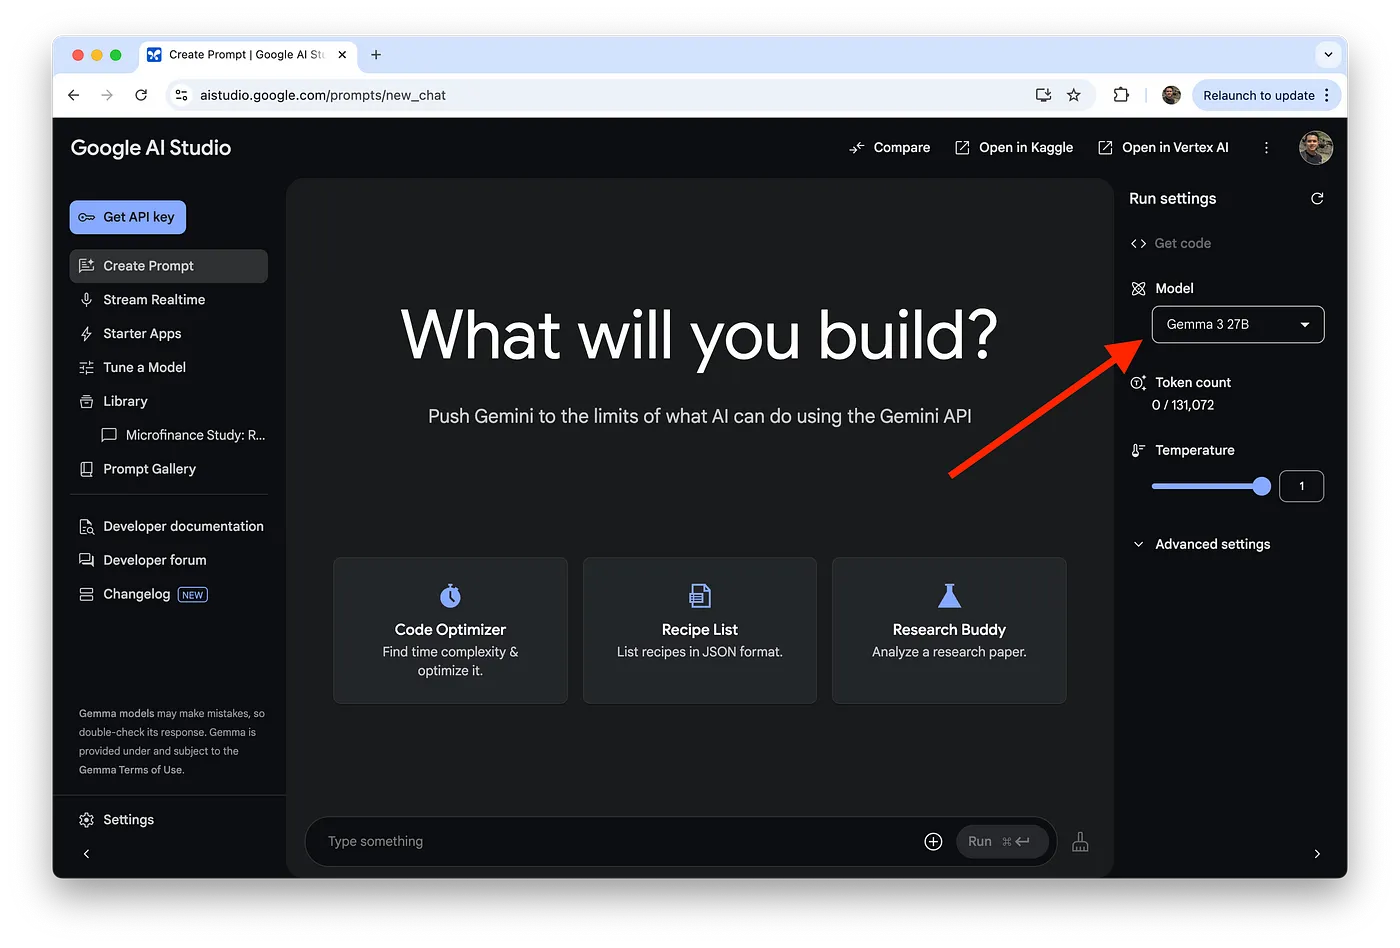The image size is (1400, 948).
Task: Click the Temperature value field
Action: 1301,487
